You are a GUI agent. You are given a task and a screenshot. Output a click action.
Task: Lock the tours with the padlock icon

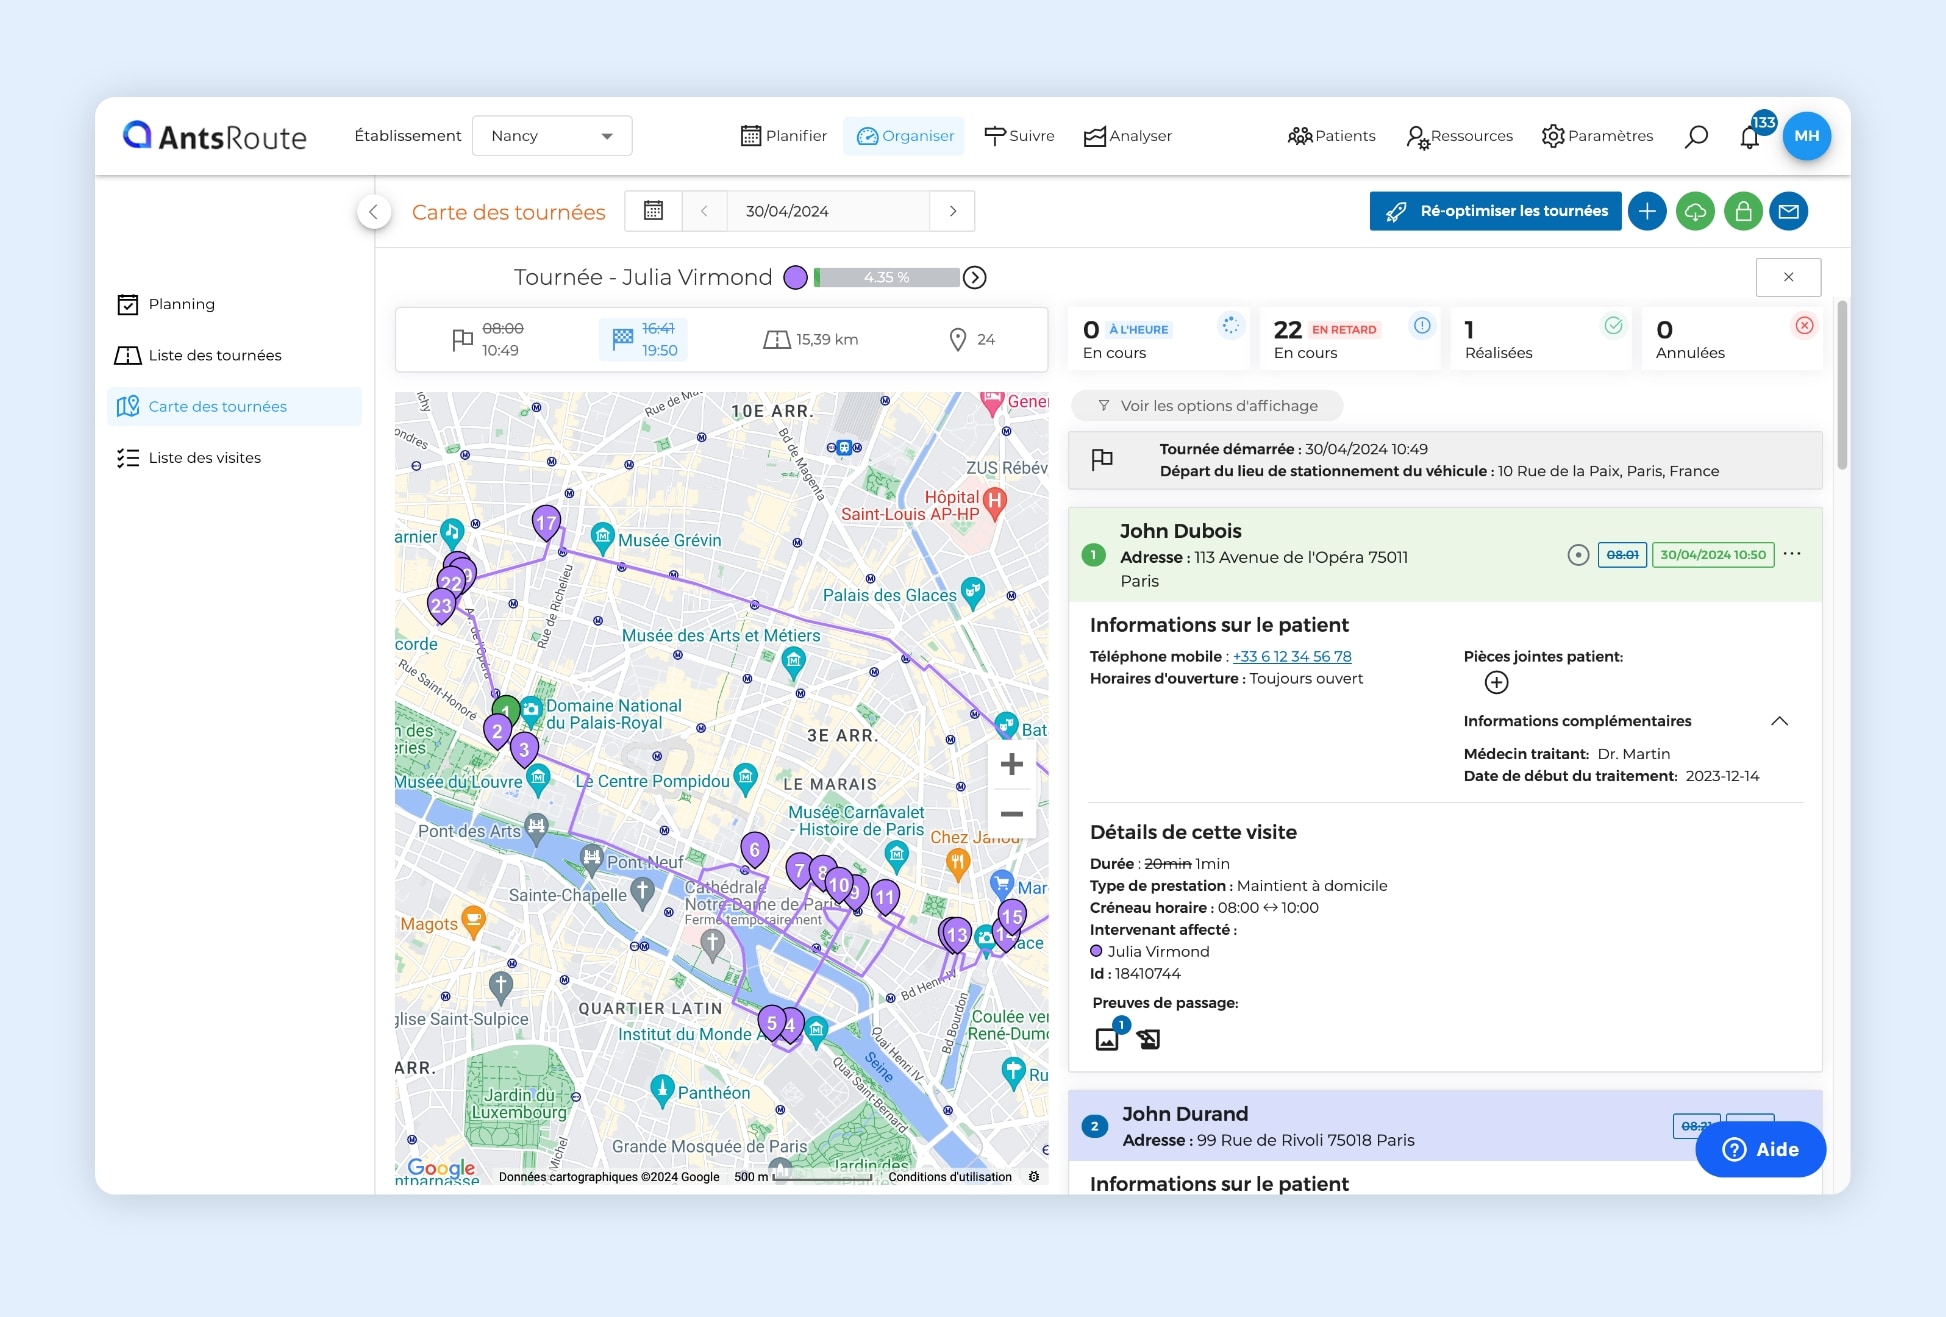[x=1743, y=211]
